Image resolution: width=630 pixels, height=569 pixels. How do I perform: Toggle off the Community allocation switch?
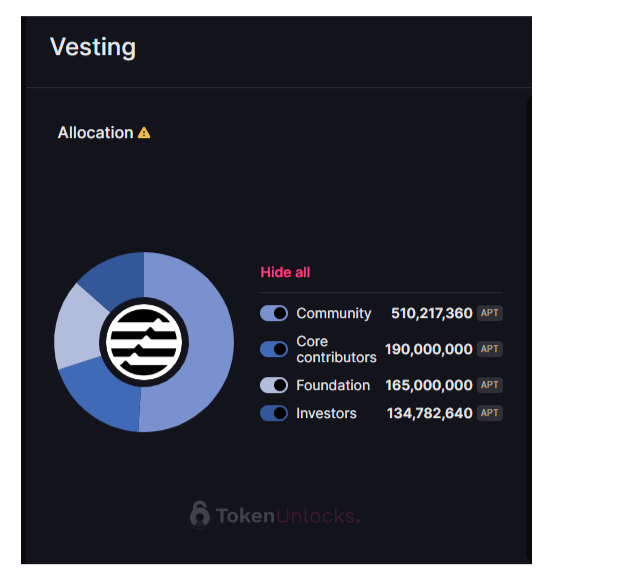pyautogui.click(x=274, y=313)
